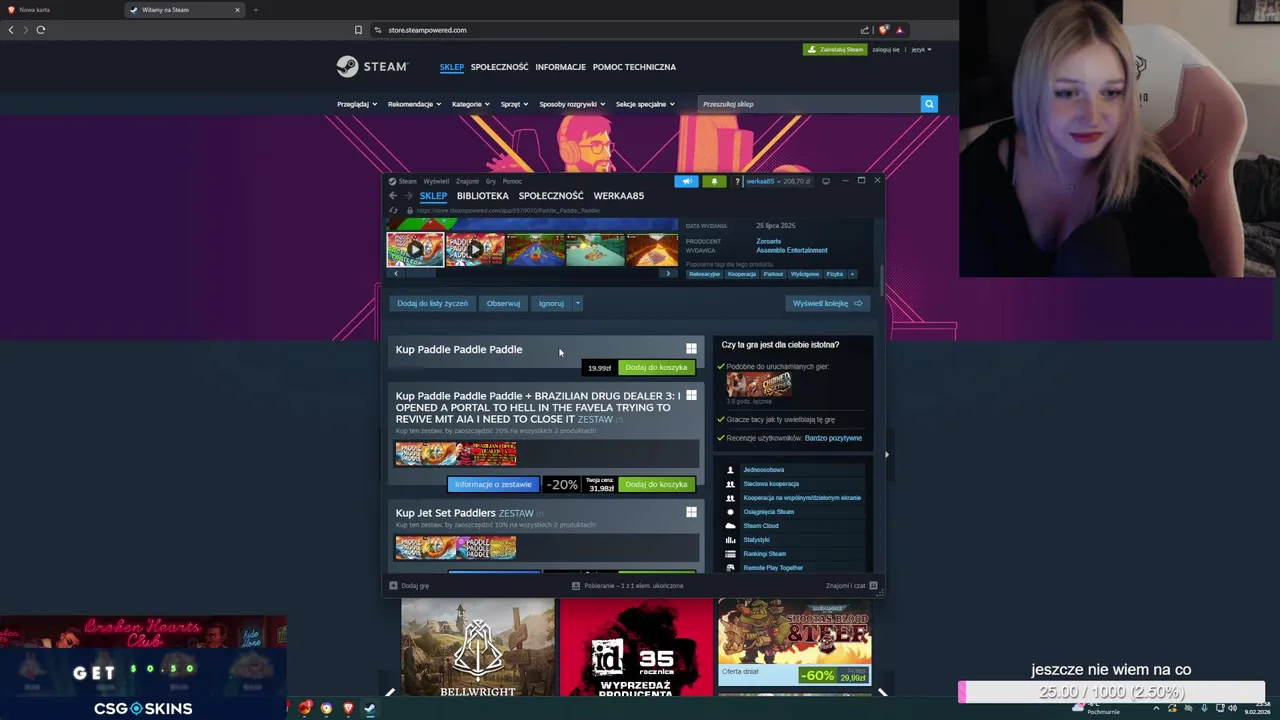Click the zaloguj się link

(884, 49)
